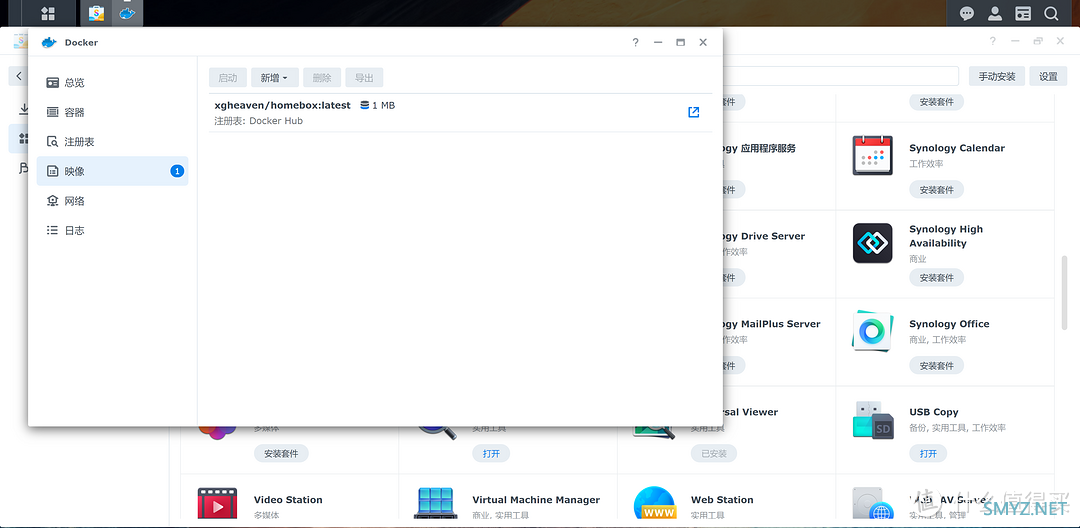Screen dimensions: 1080x528
Task: Click USB Copy package title
Action: click(x=933, y=412)
